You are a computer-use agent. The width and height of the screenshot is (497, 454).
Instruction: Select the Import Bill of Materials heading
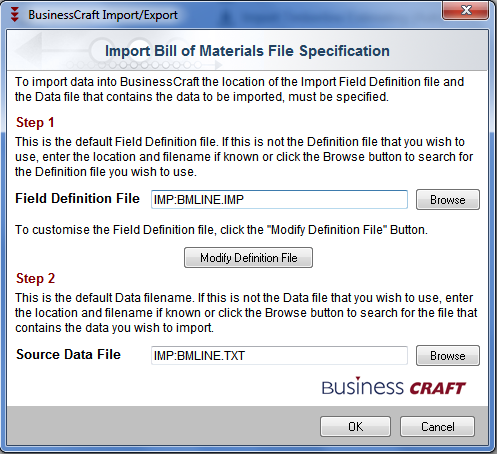click(247, 51)
